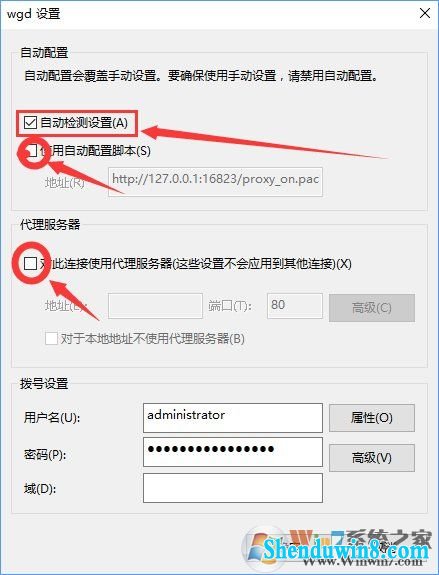Uncheck the 自动检测设置(A) checkbox

30,122
